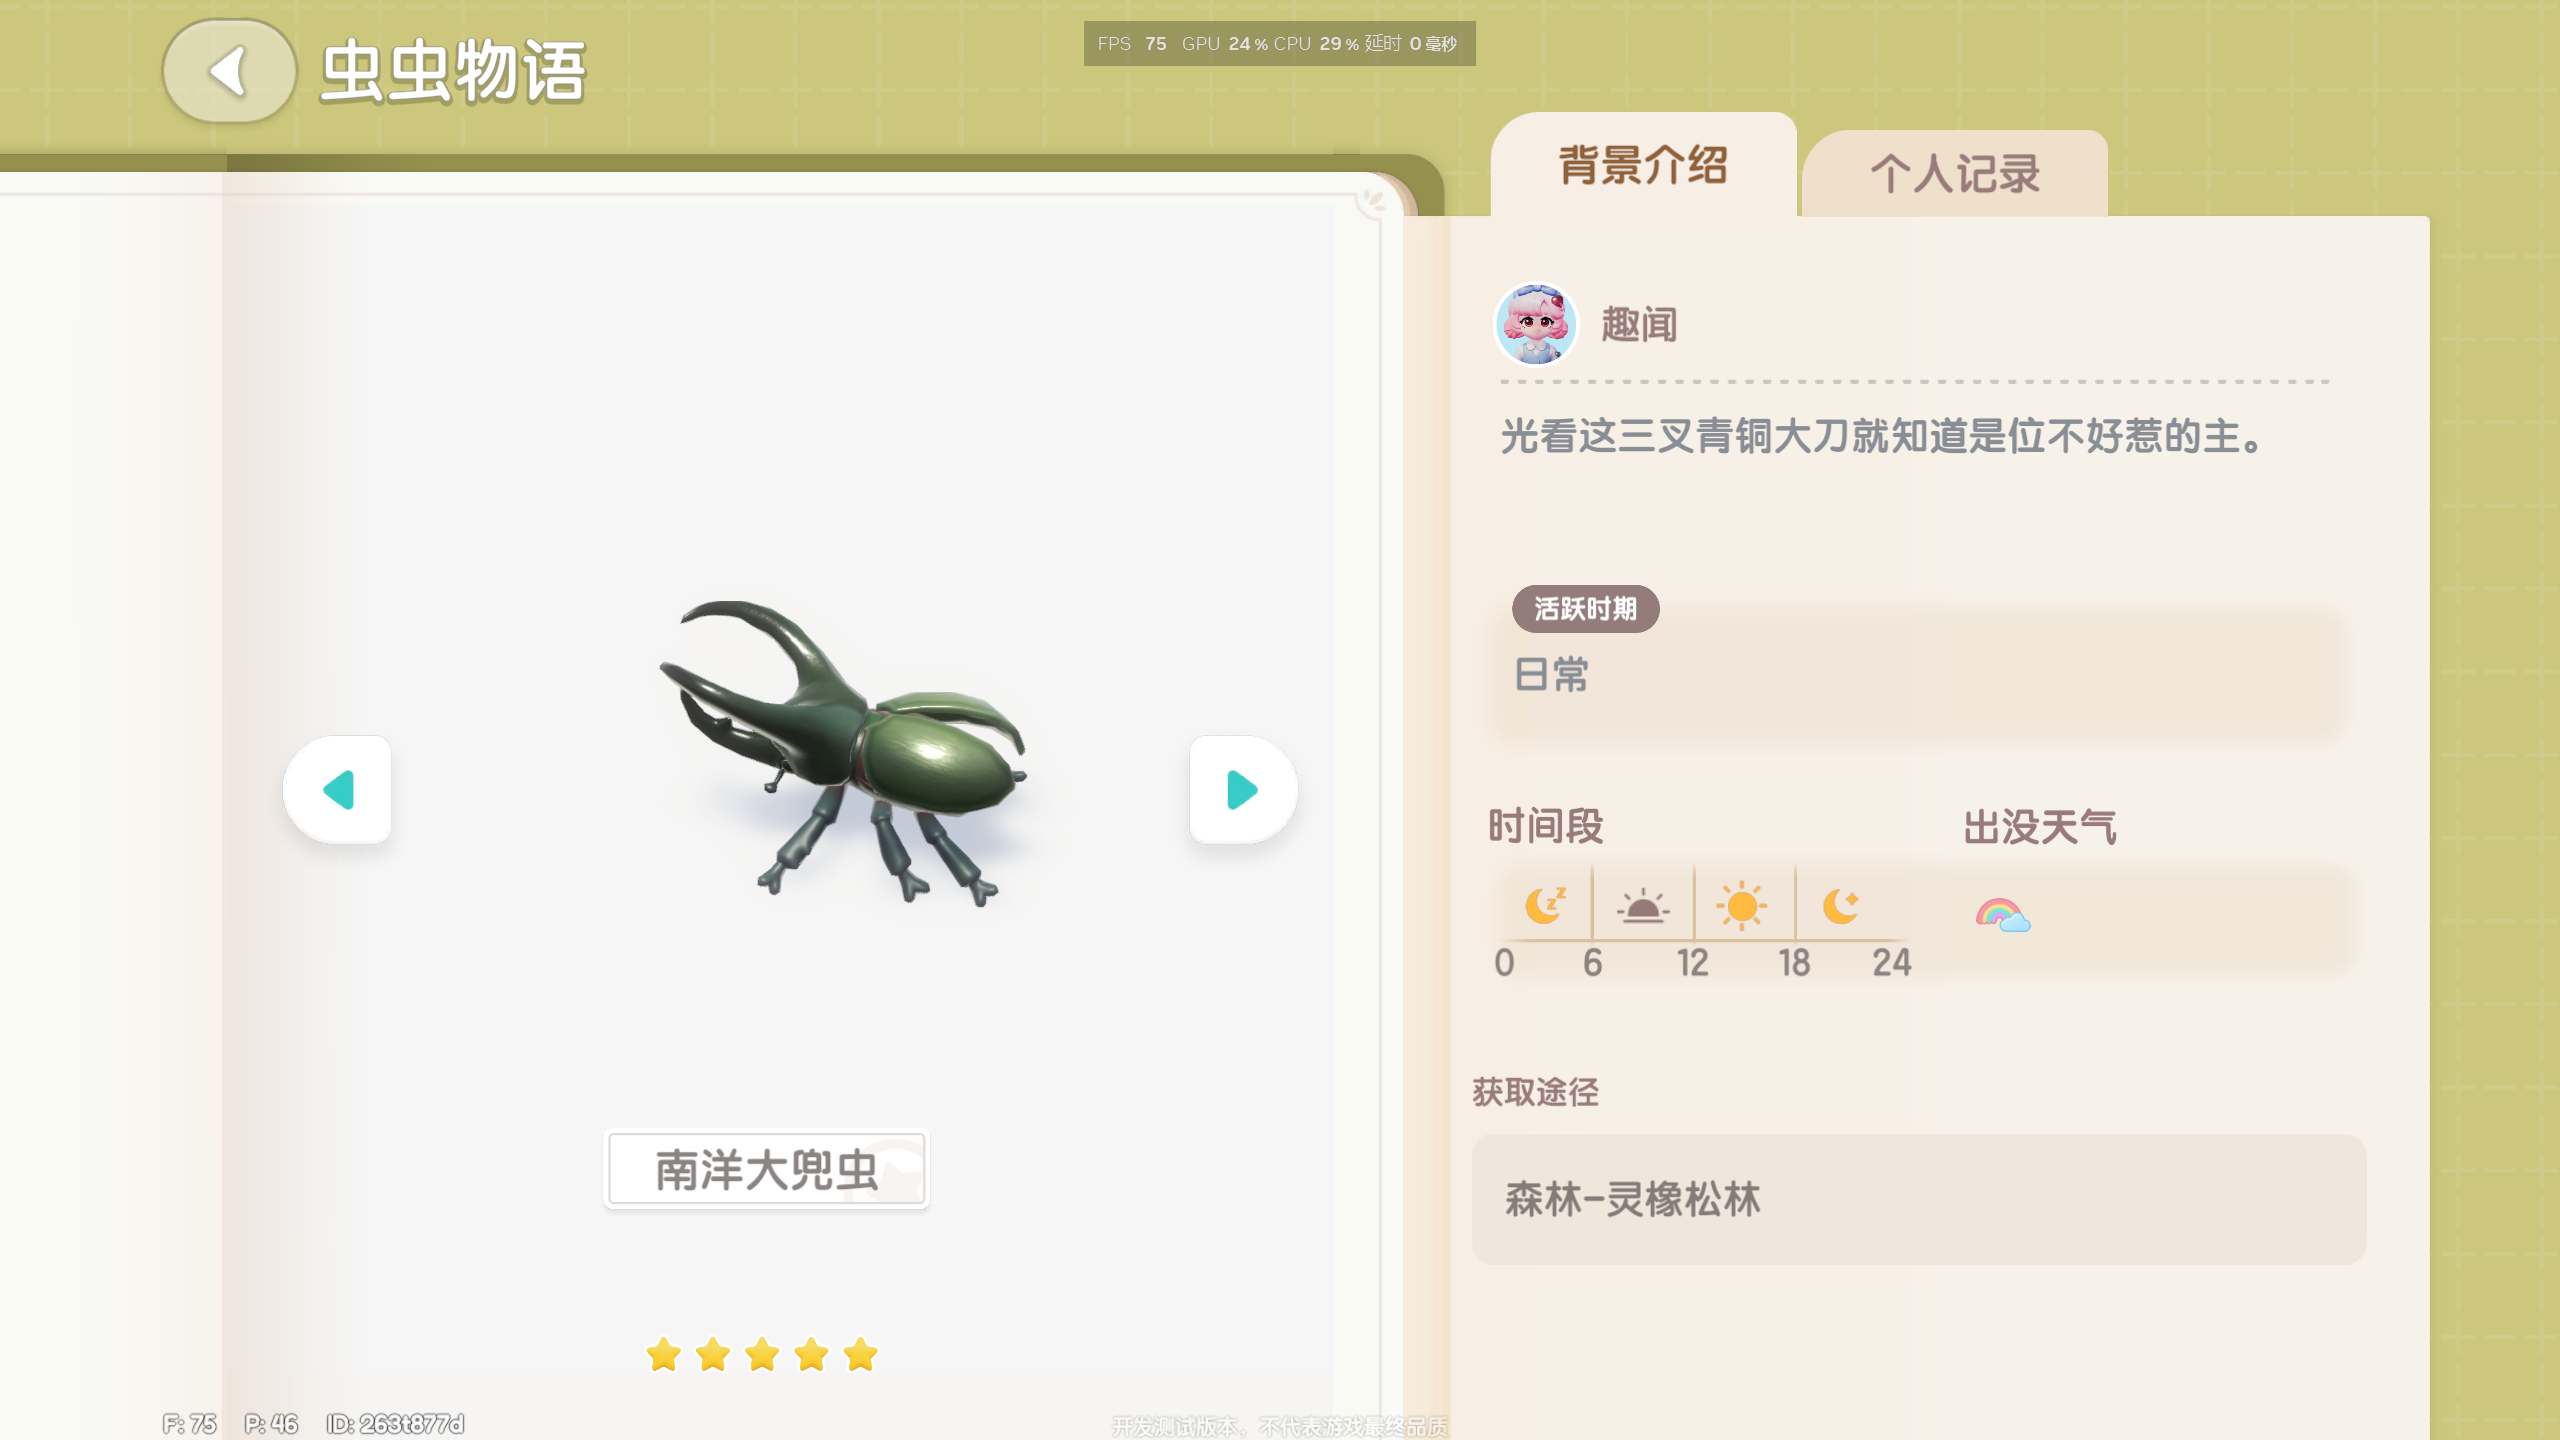The width and height of the screenshot is (2560, 1440).
Task: Click the sleeping moon midnight time icon
Action: click(x=1545, y=906)
